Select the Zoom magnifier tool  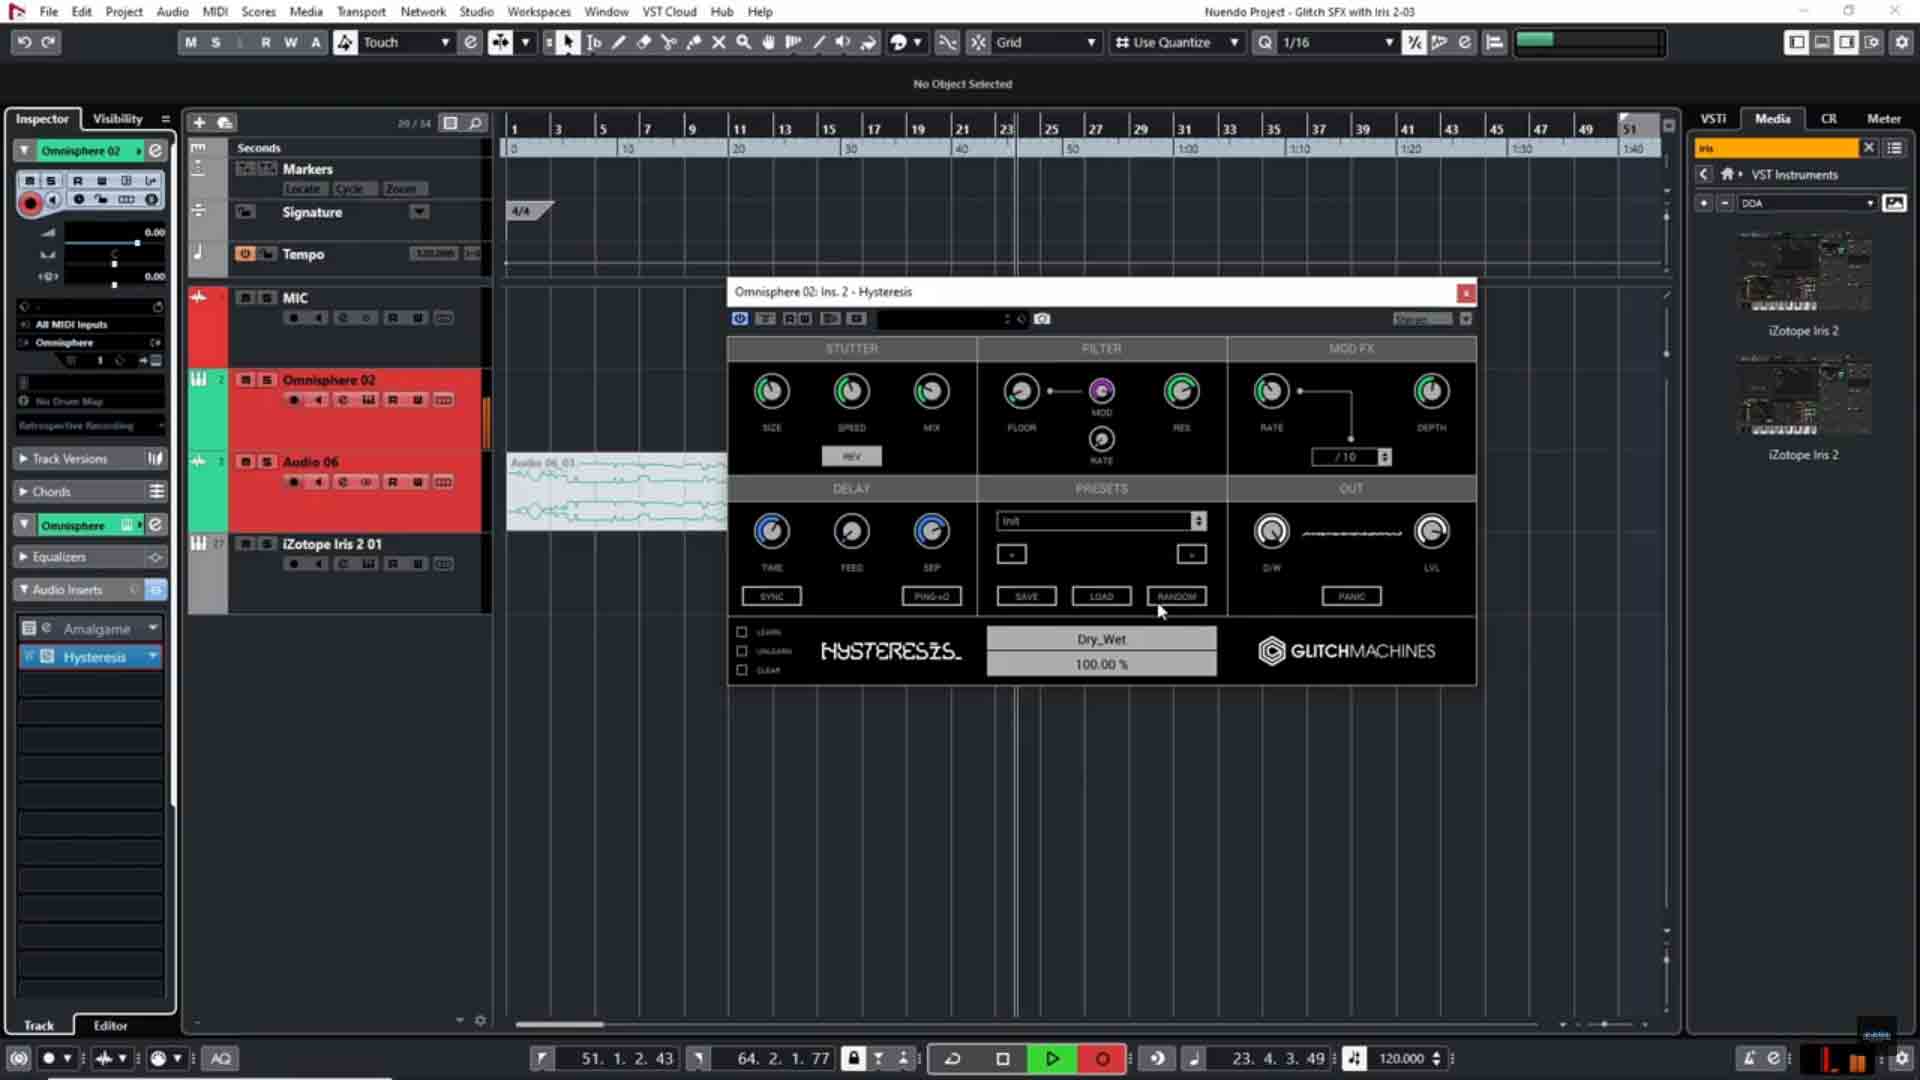[x=743, y=42]
